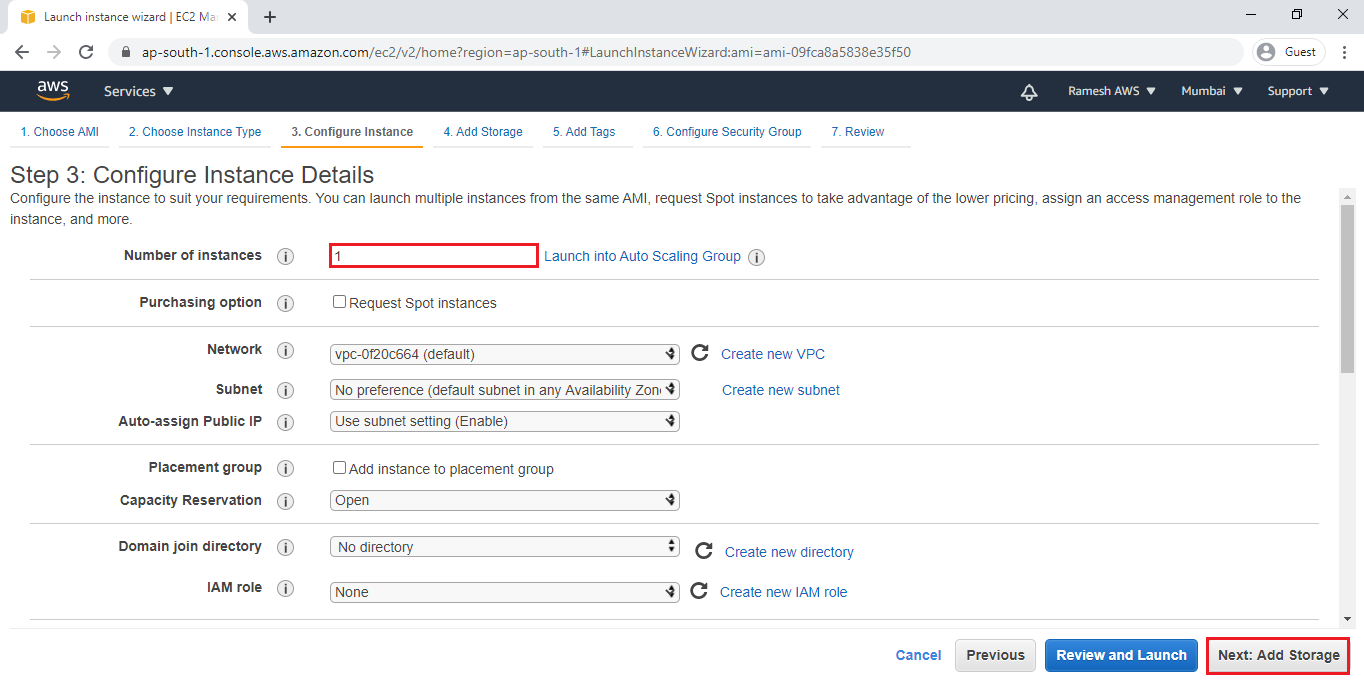Show info icon for Subnet
This screenshot has width=1364, height=683.
click(x=285, y=390)
